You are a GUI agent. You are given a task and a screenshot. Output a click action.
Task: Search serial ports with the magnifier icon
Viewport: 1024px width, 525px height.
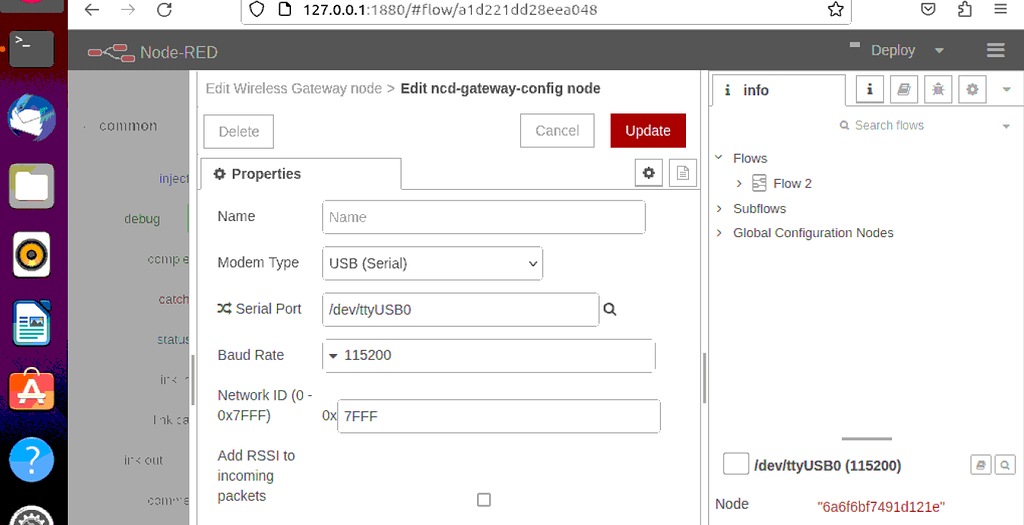pos(610,310)
